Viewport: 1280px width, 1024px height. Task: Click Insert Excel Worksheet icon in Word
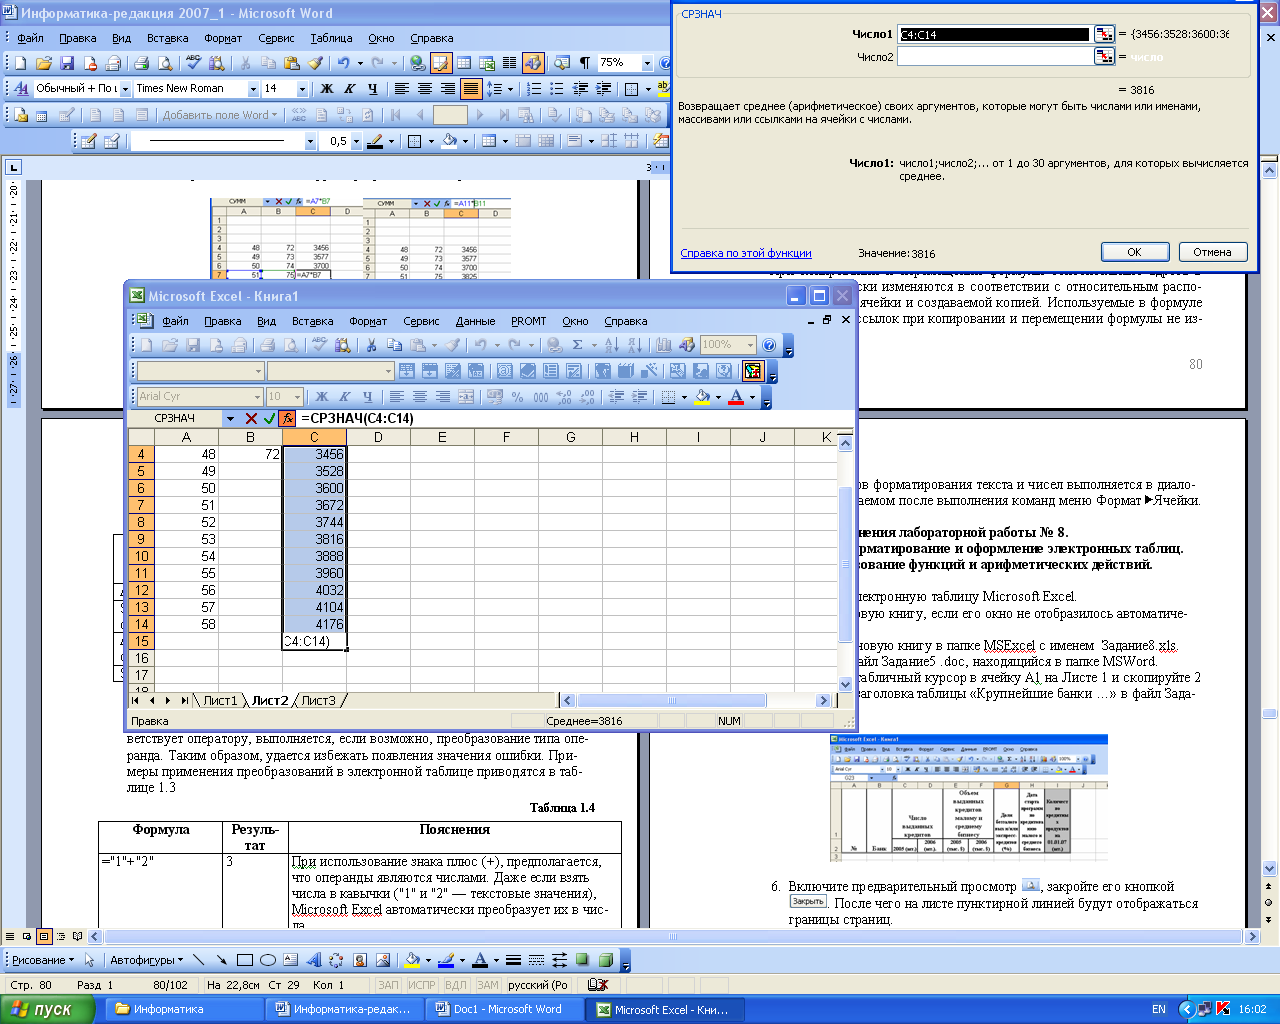(487, 63)
